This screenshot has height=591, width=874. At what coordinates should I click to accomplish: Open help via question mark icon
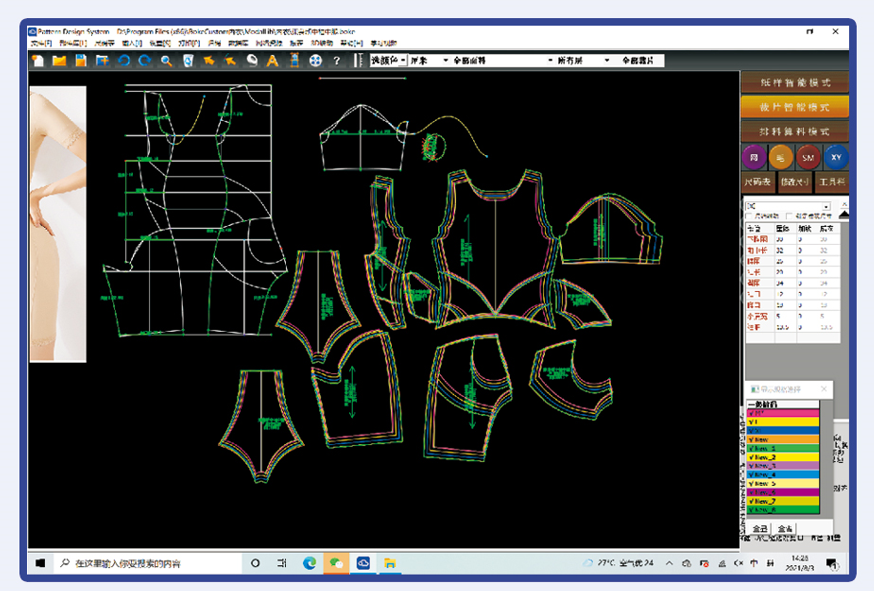coord(337,61)
